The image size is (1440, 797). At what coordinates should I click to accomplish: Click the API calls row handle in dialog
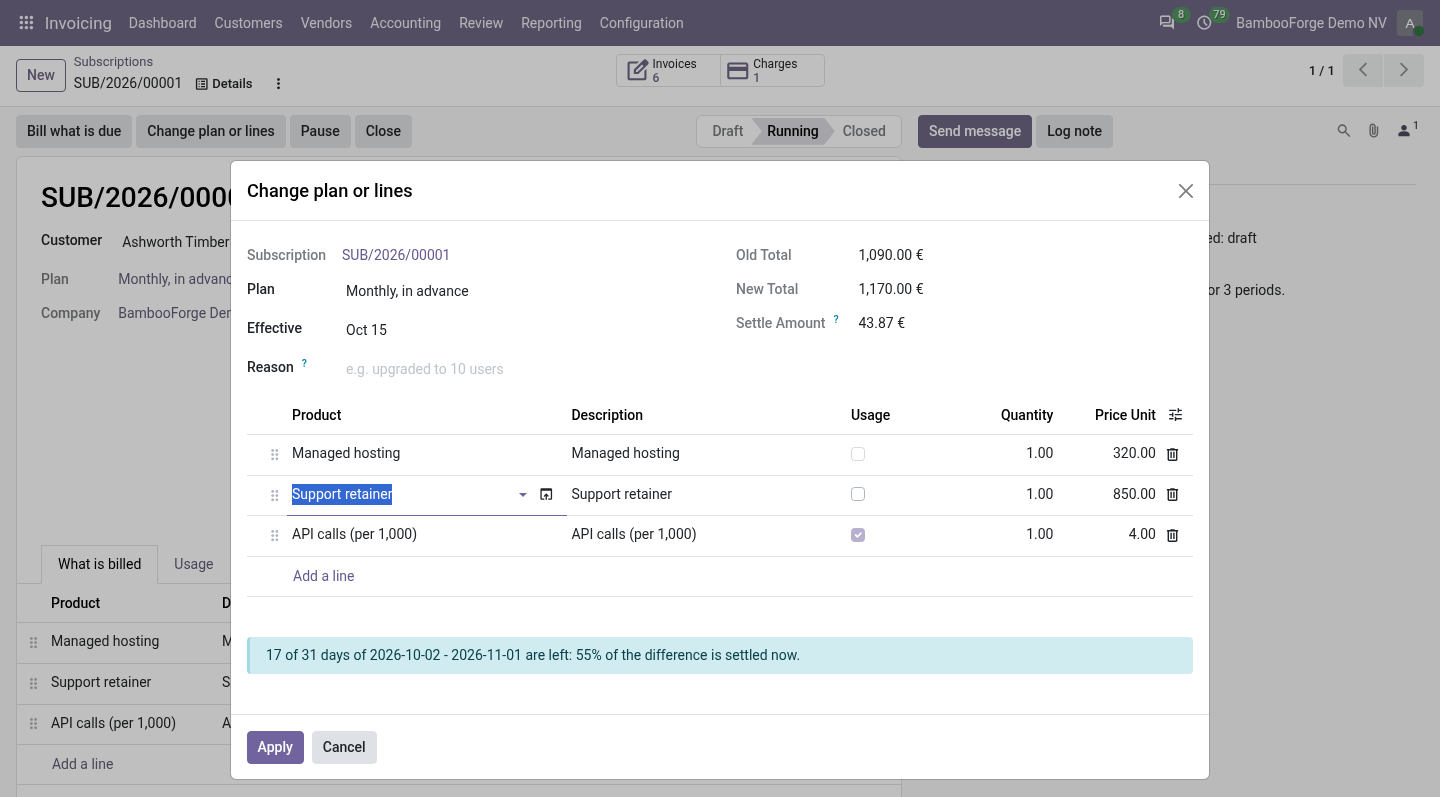click(x=275, y=536)
